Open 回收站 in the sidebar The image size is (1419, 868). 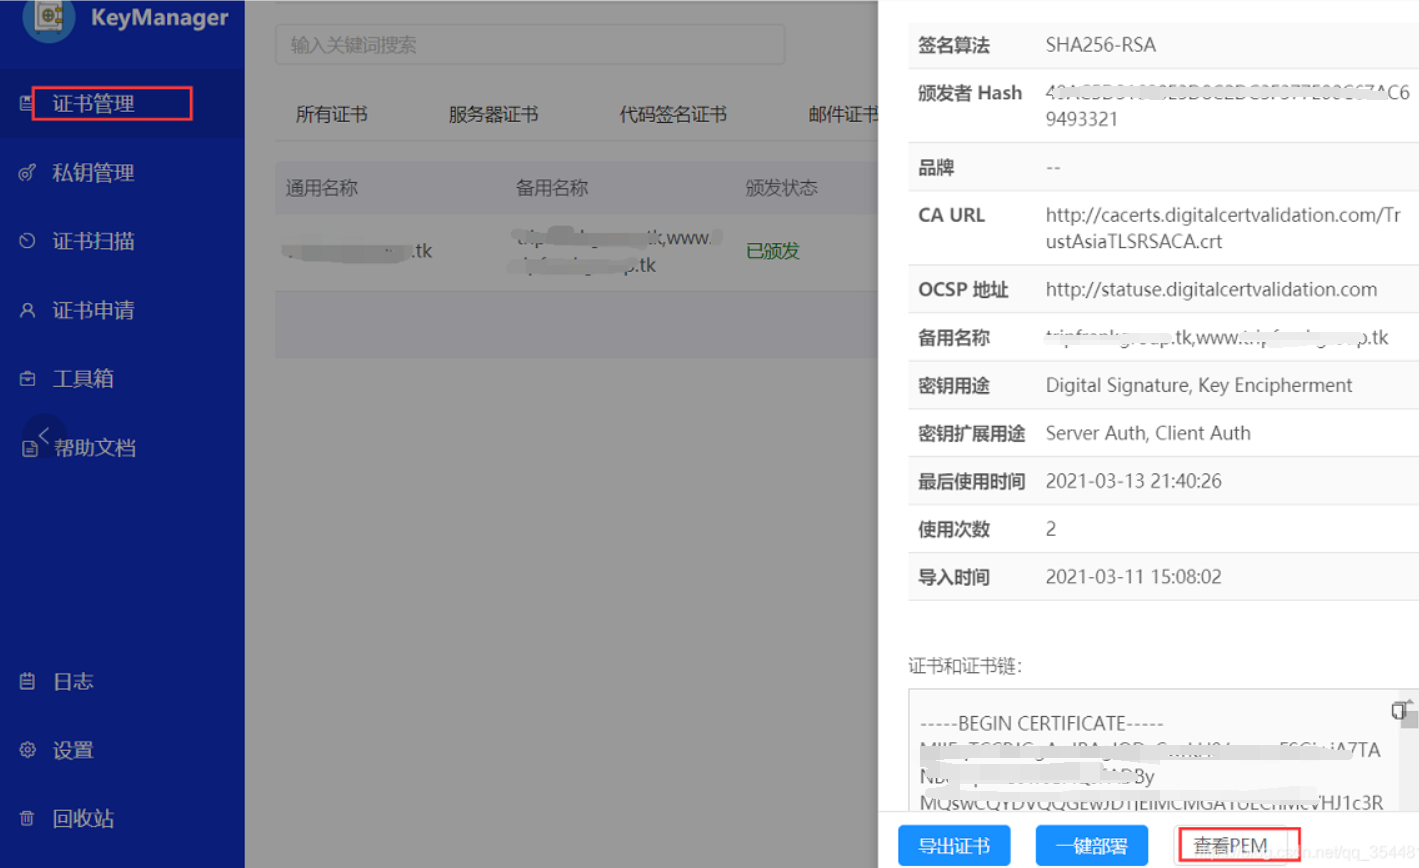pos(83,819)
